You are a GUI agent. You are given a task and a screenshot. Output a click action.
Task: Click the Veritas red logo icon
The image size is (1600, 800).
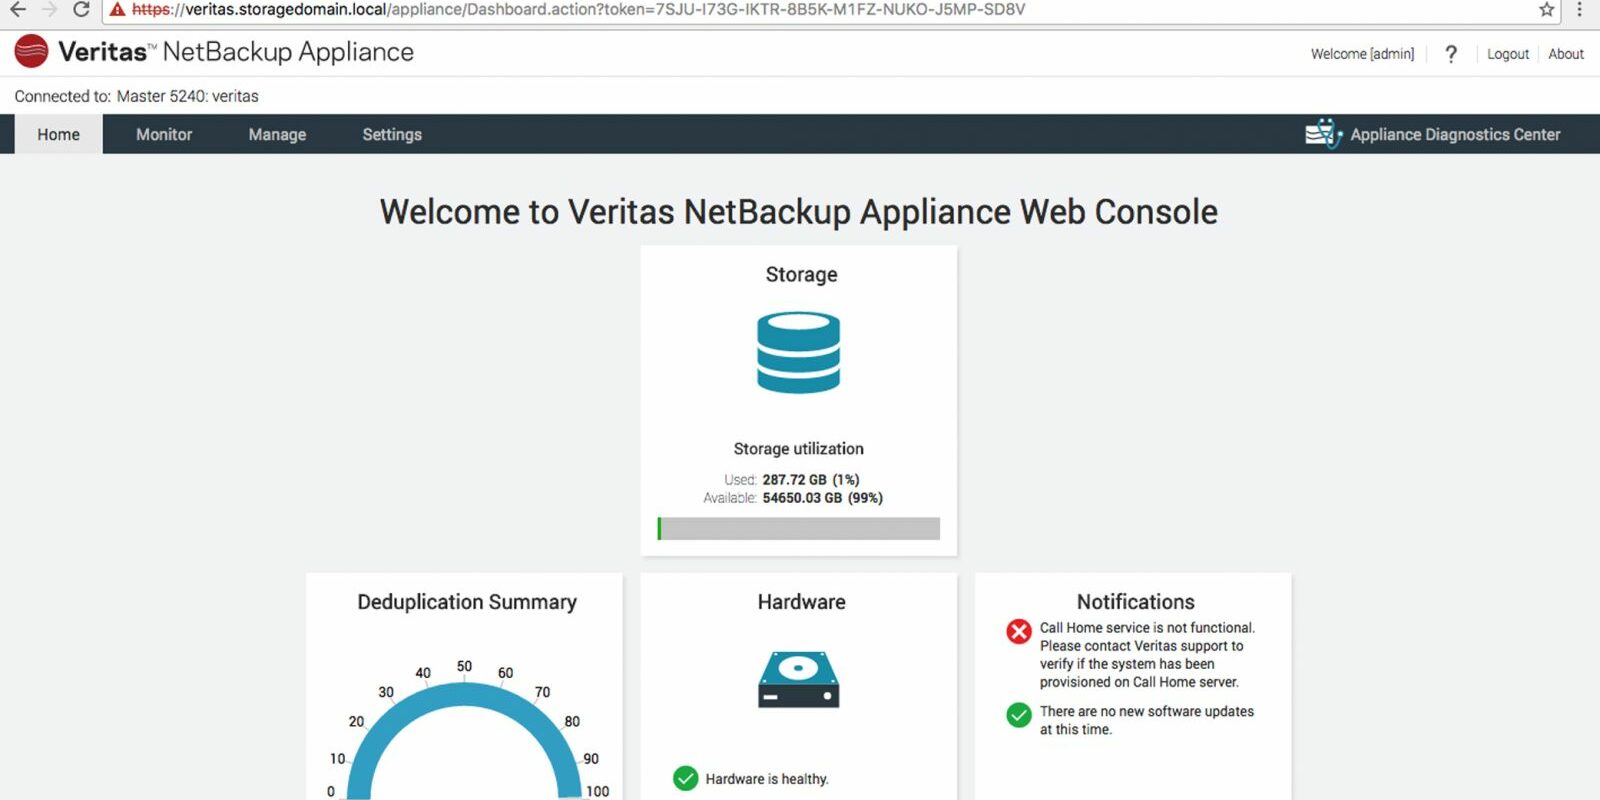tap(31, 51)
